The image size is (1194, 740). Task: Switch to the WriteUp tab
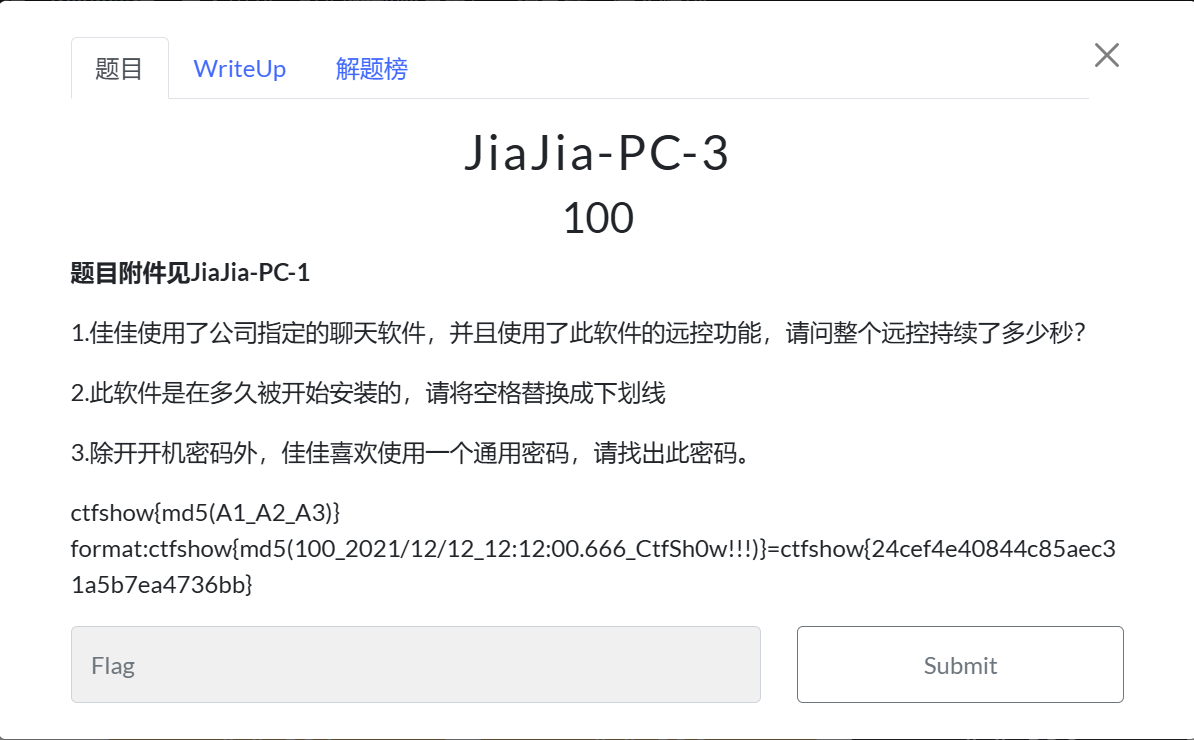click(239, 69)
